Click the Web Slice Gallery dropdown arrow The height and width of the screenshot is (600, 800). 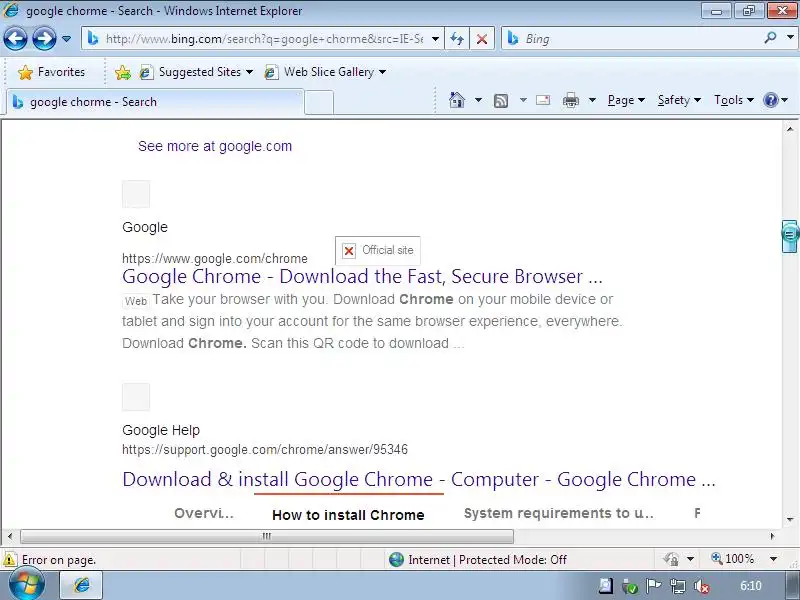[383, 72]
